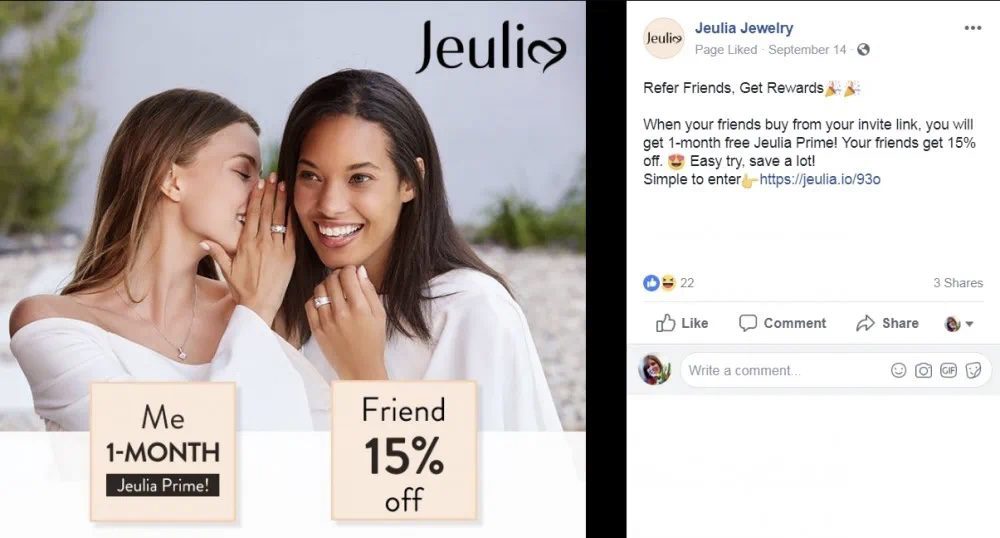Screen dimensions: 1000x538
Task: Open the Jeulia Jewelry page name link
Action: pyautogui.click(x=744, y=28)
